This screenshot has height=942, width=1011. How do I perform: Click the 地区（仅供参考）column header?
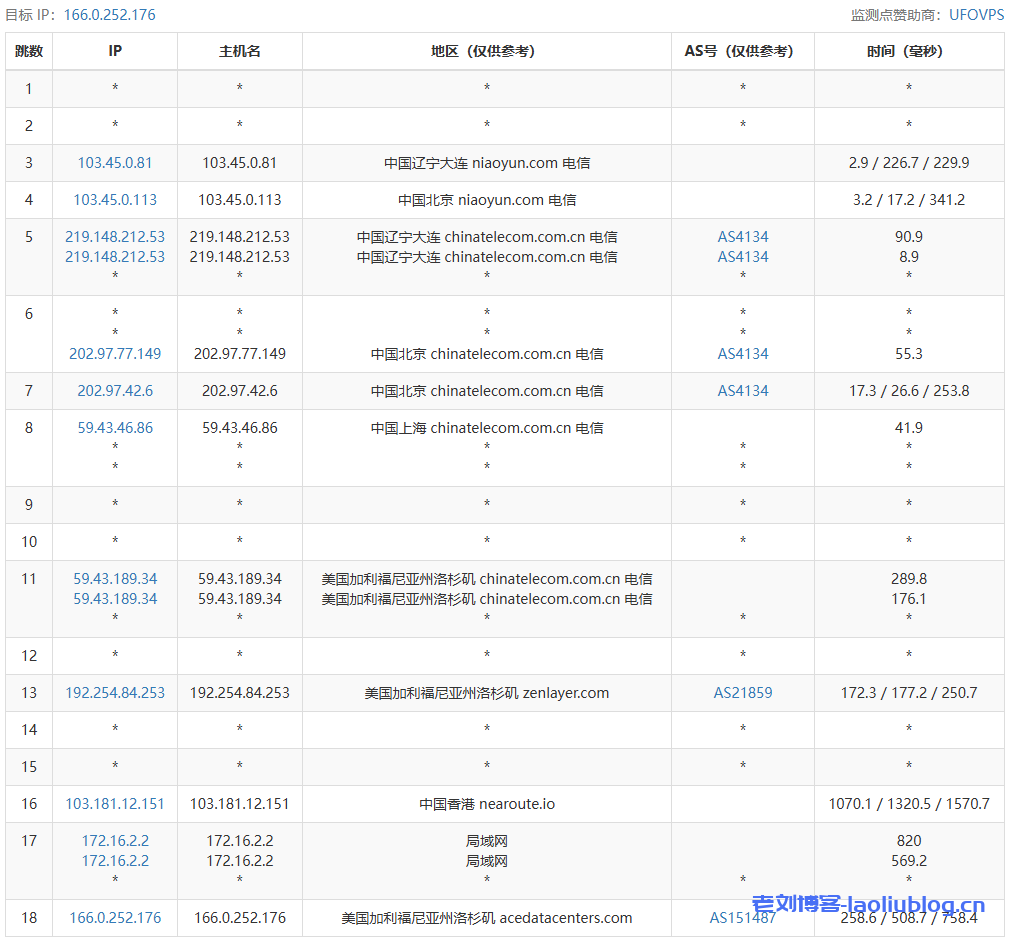click(x=487, y=52)
